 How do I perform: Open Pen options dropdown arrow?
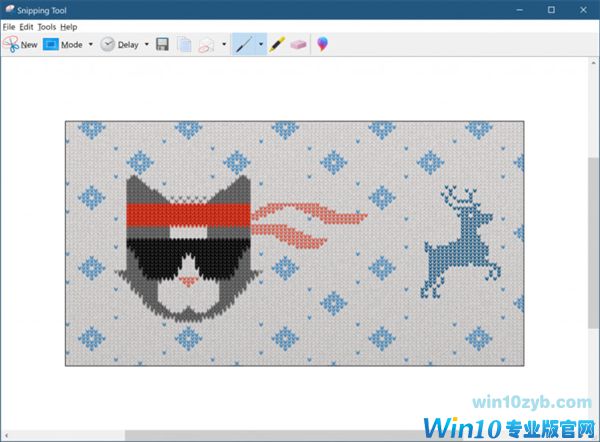click(261, 44)
